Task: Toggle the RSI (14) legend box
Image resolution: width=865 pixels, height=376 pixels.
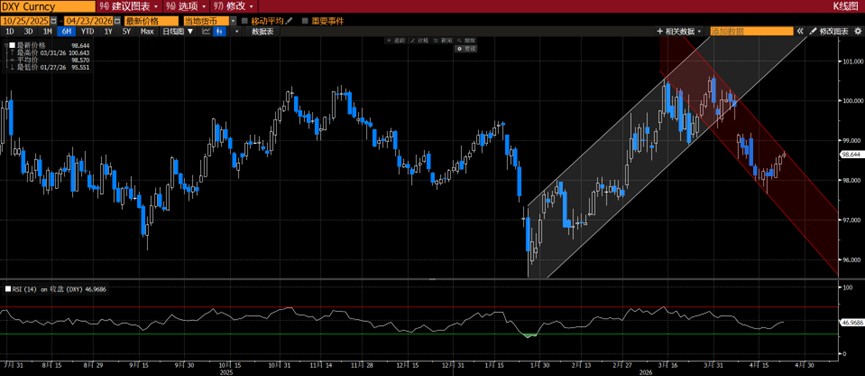Action: [8, 288]
